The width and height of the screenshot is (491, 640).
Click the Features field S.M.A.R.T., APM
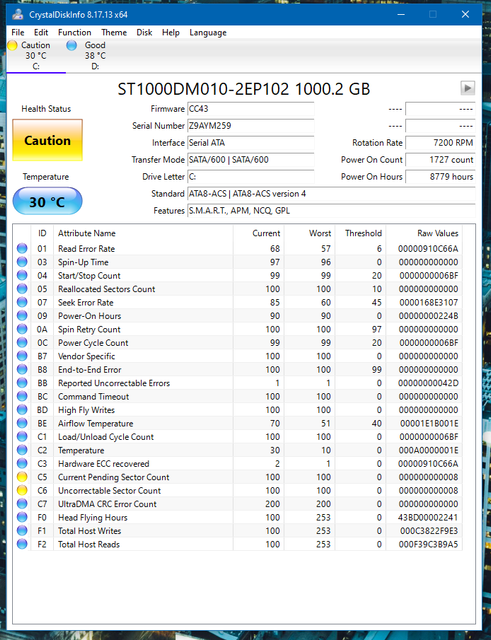tap(331, 211)
